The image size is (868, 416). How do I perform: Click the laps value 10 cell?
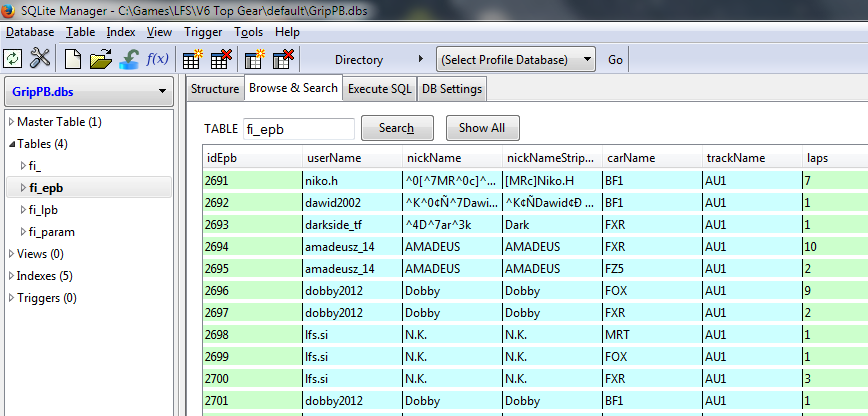pos(835,246)
